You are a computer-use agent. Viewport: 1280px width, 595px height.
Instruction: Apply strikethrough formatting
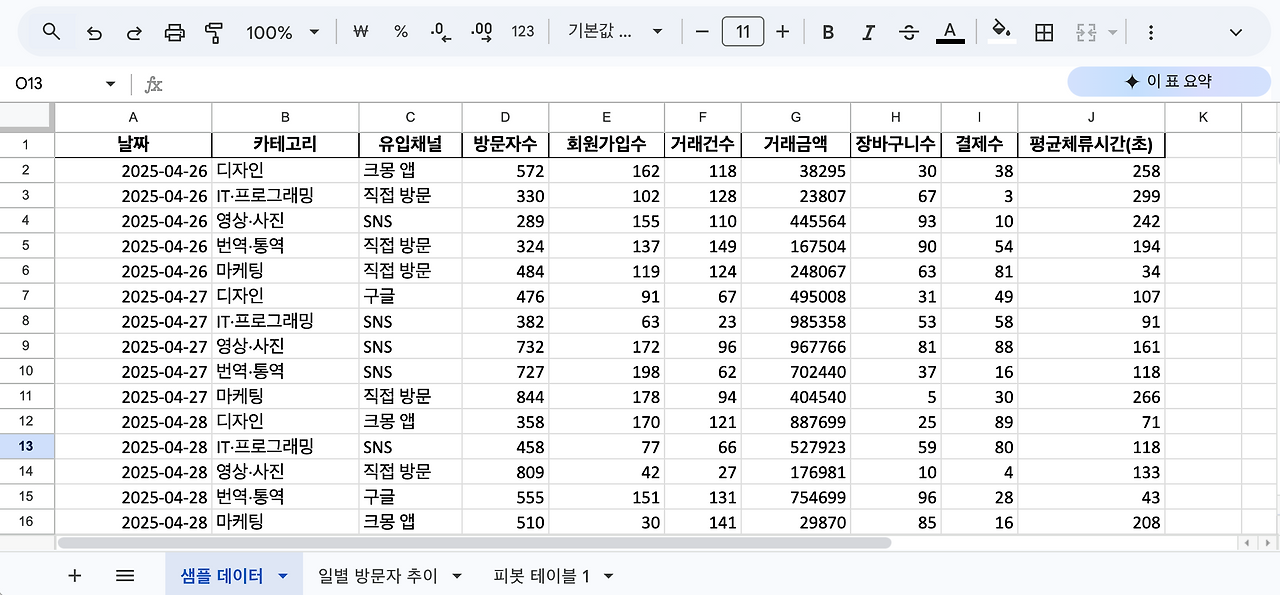click(x=908, y=31)
